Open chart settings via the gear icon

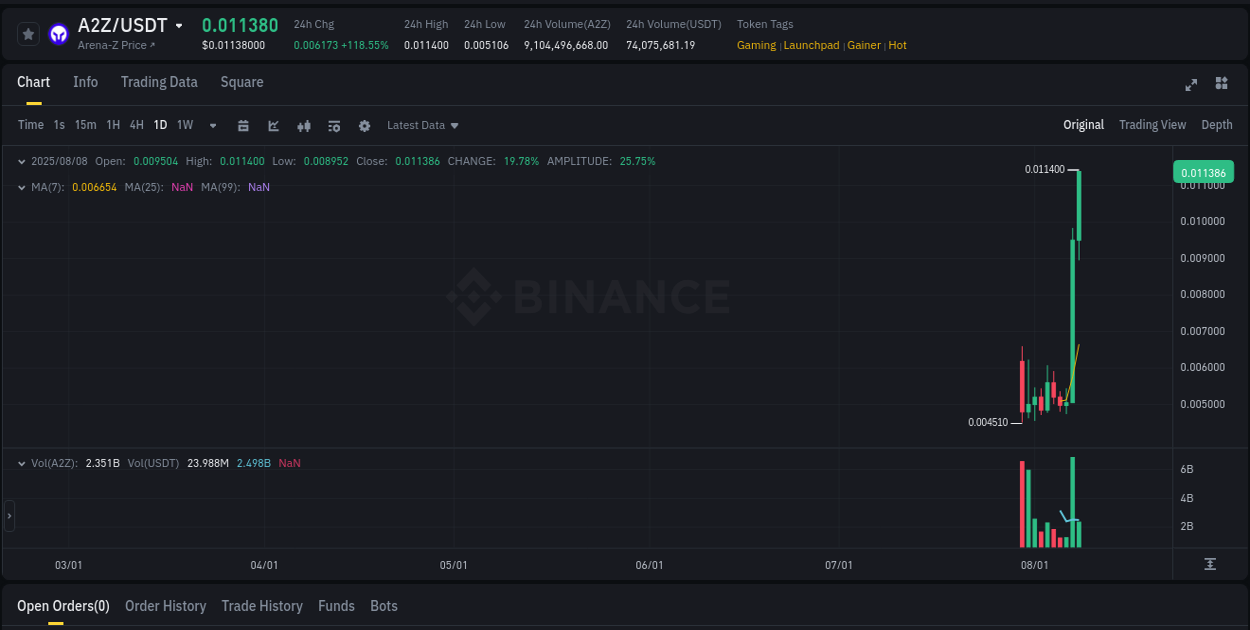[x=364, y=125]
